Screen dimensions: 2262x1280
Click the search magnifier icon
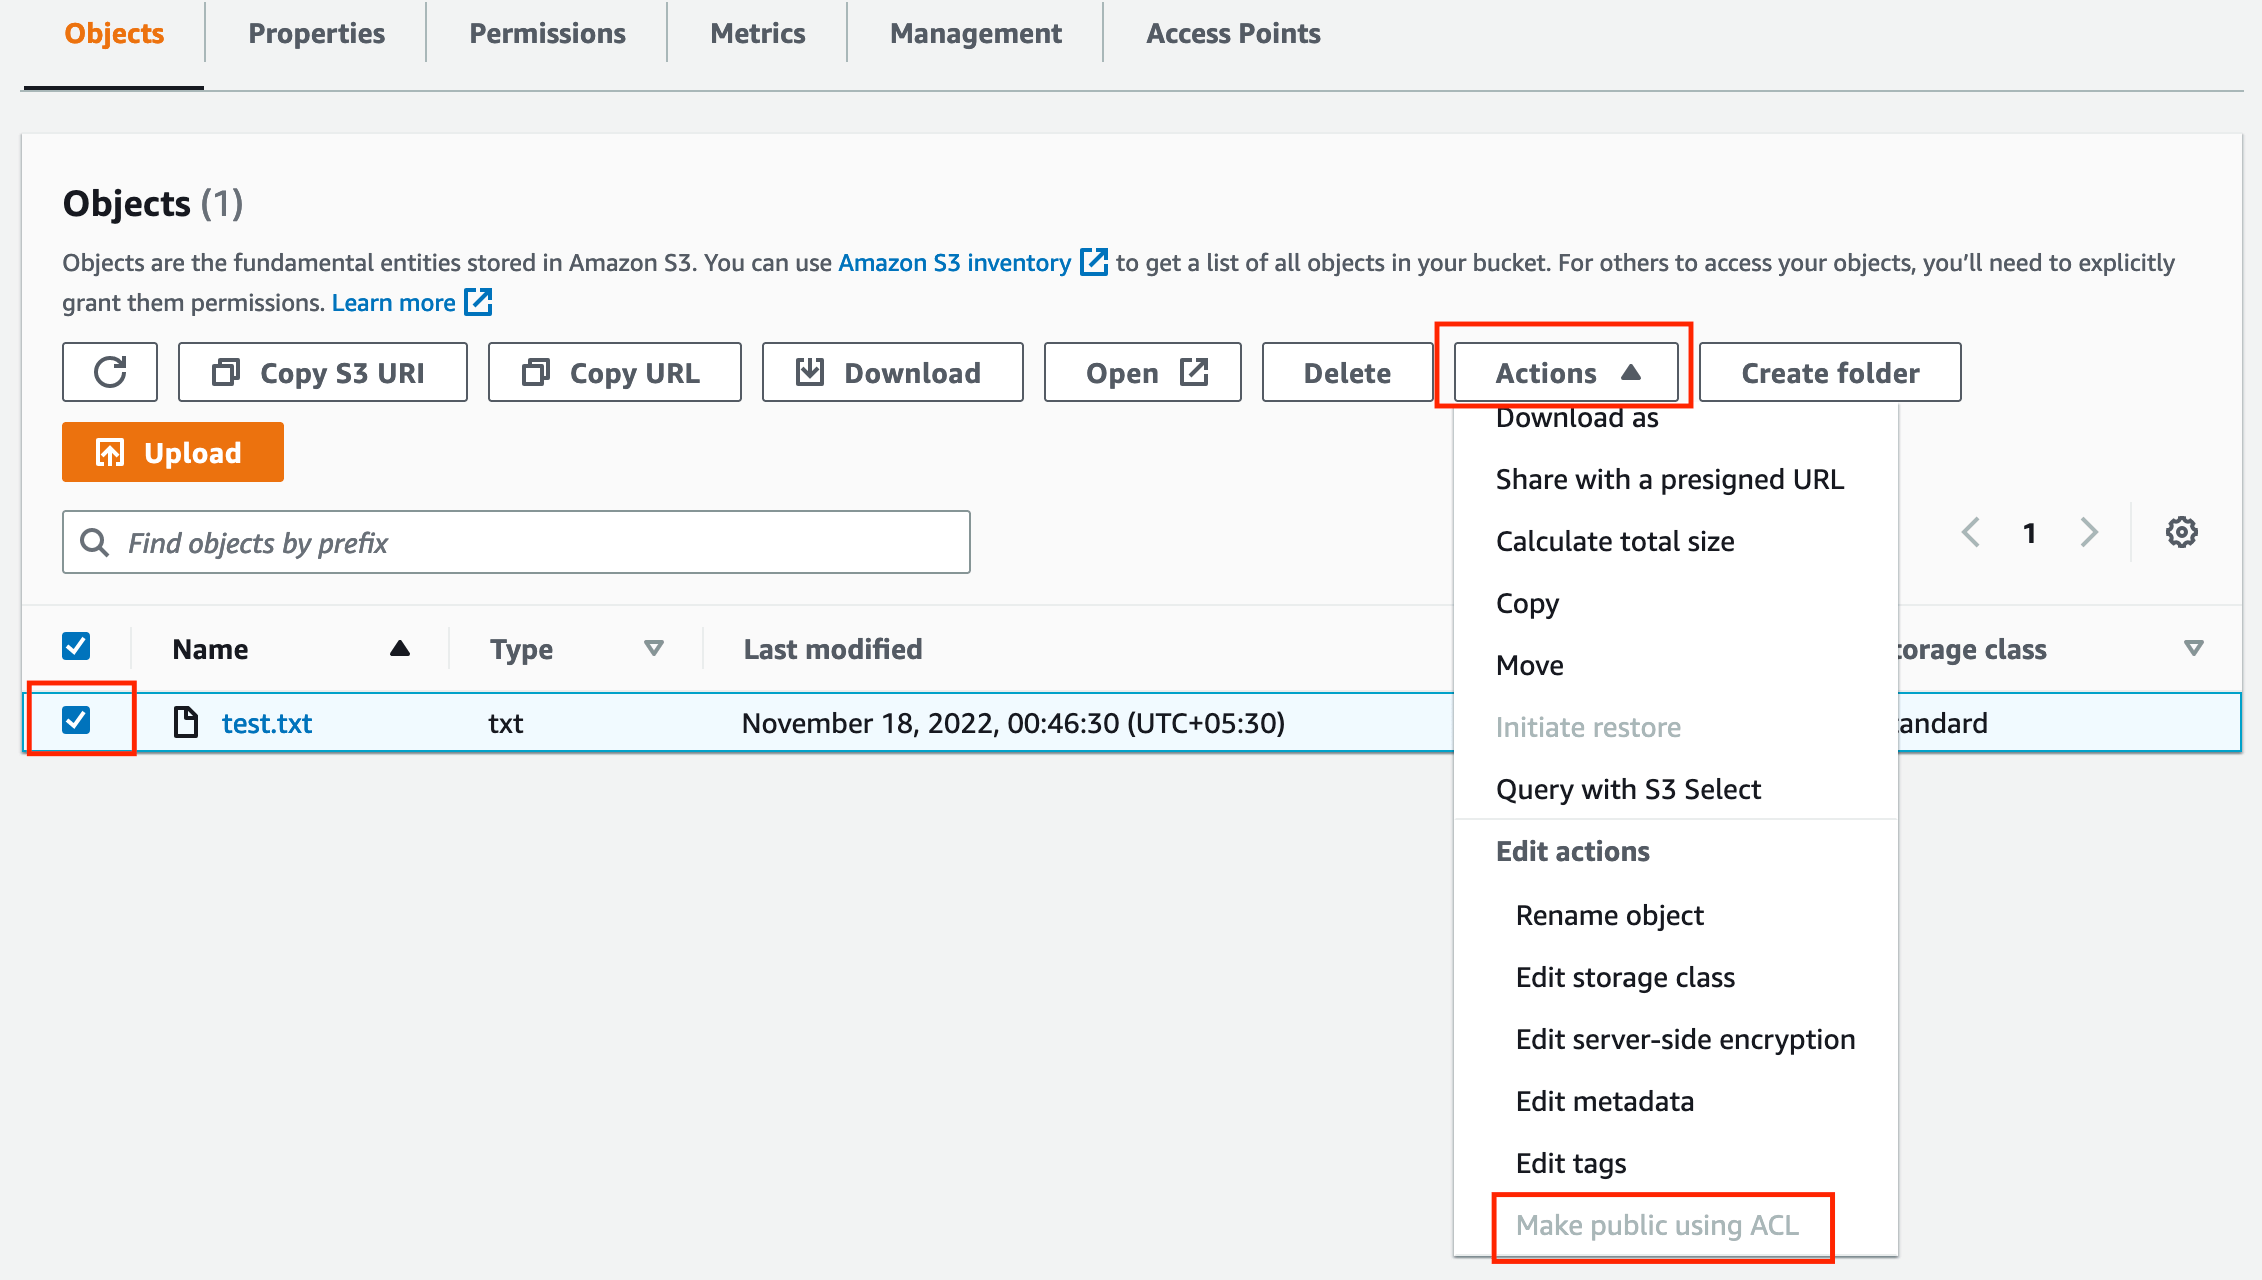[95, 542]
